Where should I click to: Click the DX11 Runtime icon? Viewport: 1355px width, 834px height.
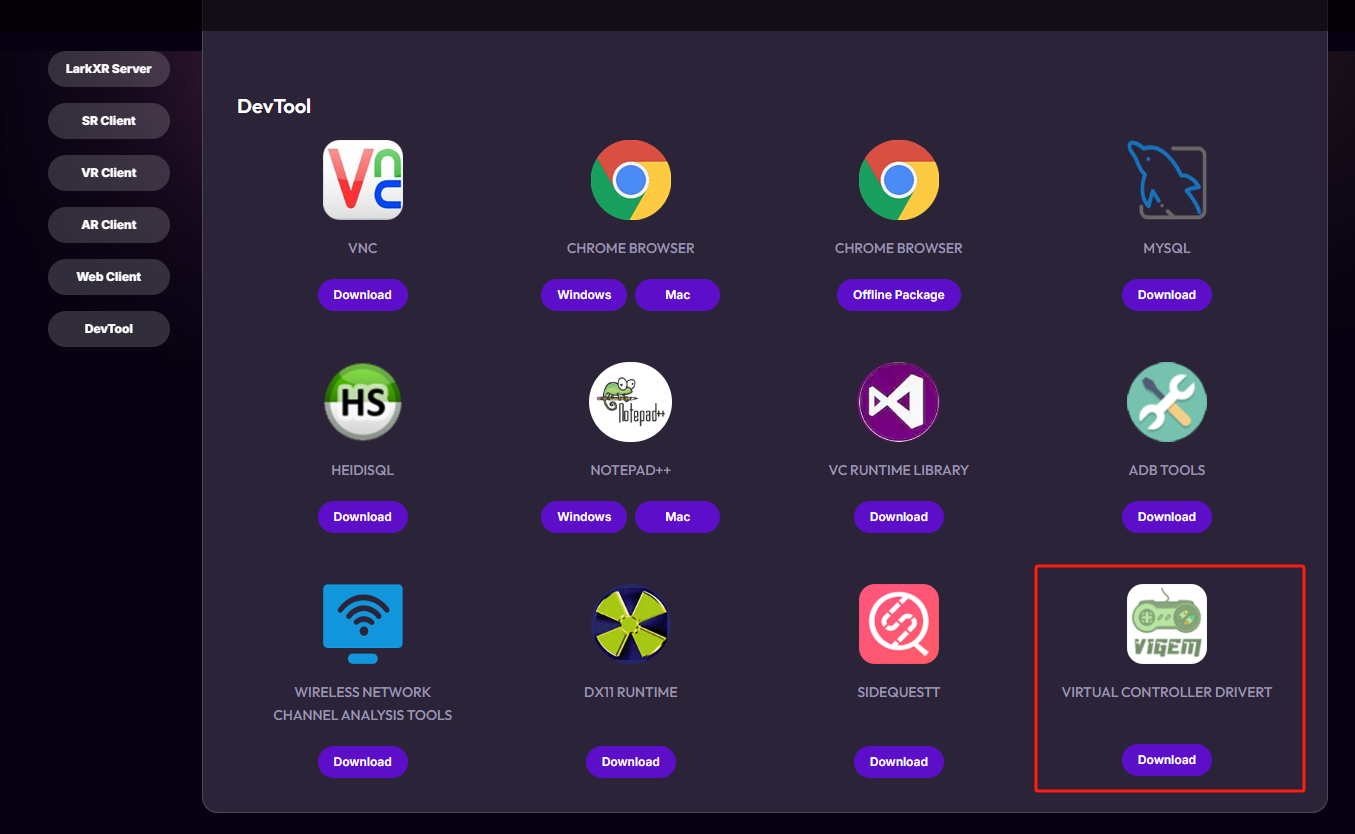(x=631, y=624)
